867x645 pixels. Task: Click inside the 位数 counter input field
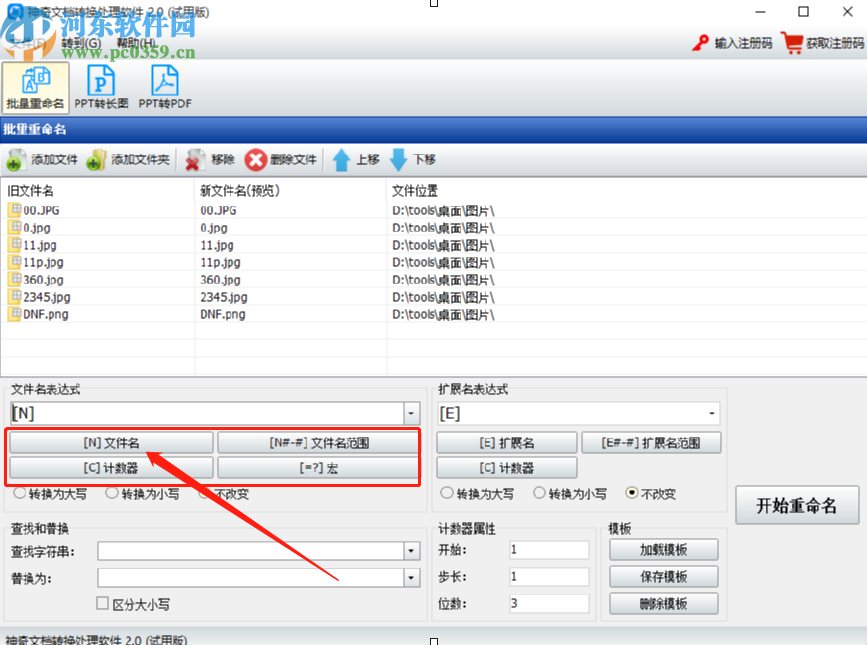coord(548,603)
